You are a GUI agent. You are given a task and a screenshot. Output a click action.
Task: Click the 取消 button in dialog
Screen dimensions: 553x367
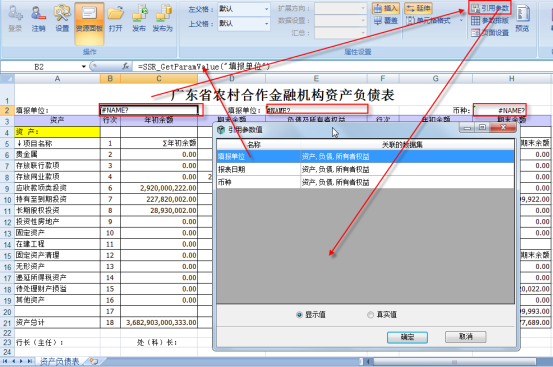(466, 337)
